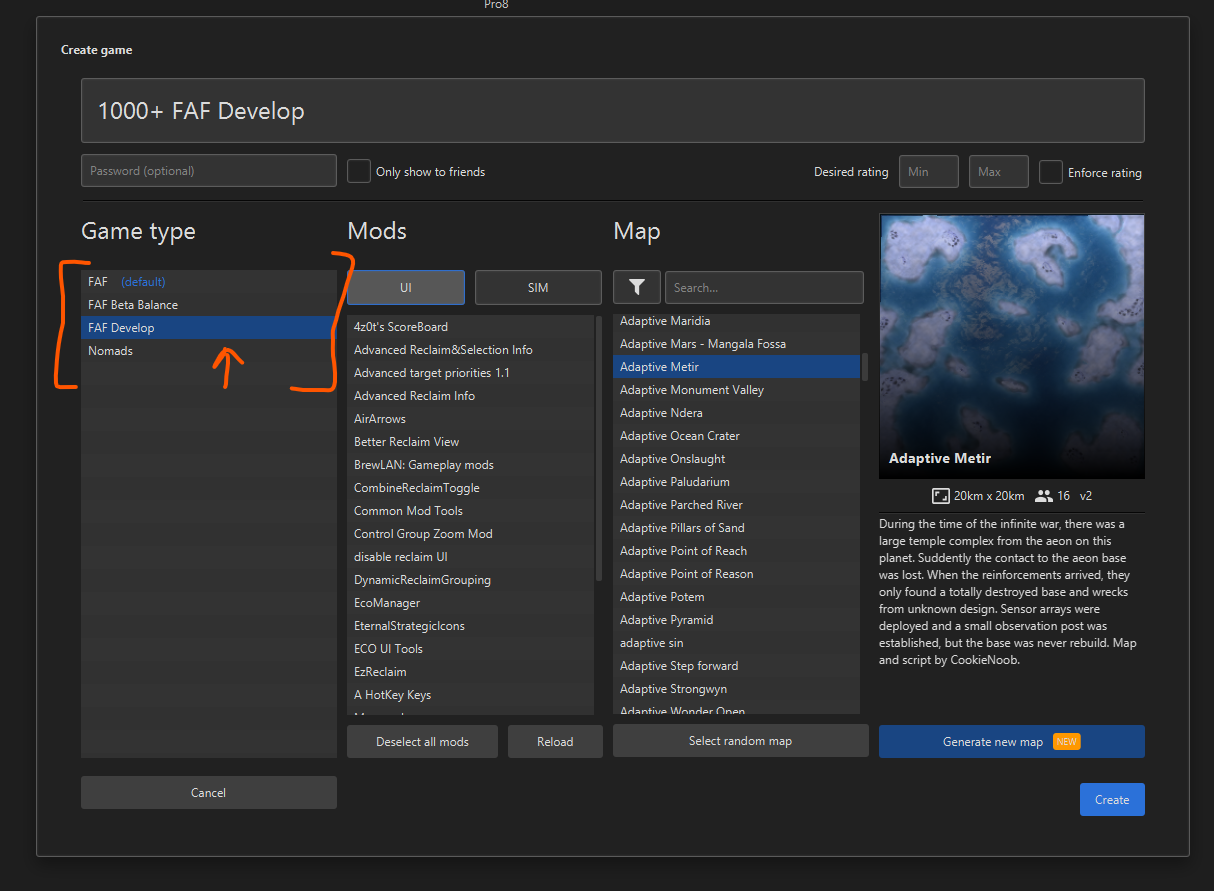This screenshot has width=1214, height=891.
Task: Toggle the Only show to friends checkbox
Action: [x=359, y=171]
